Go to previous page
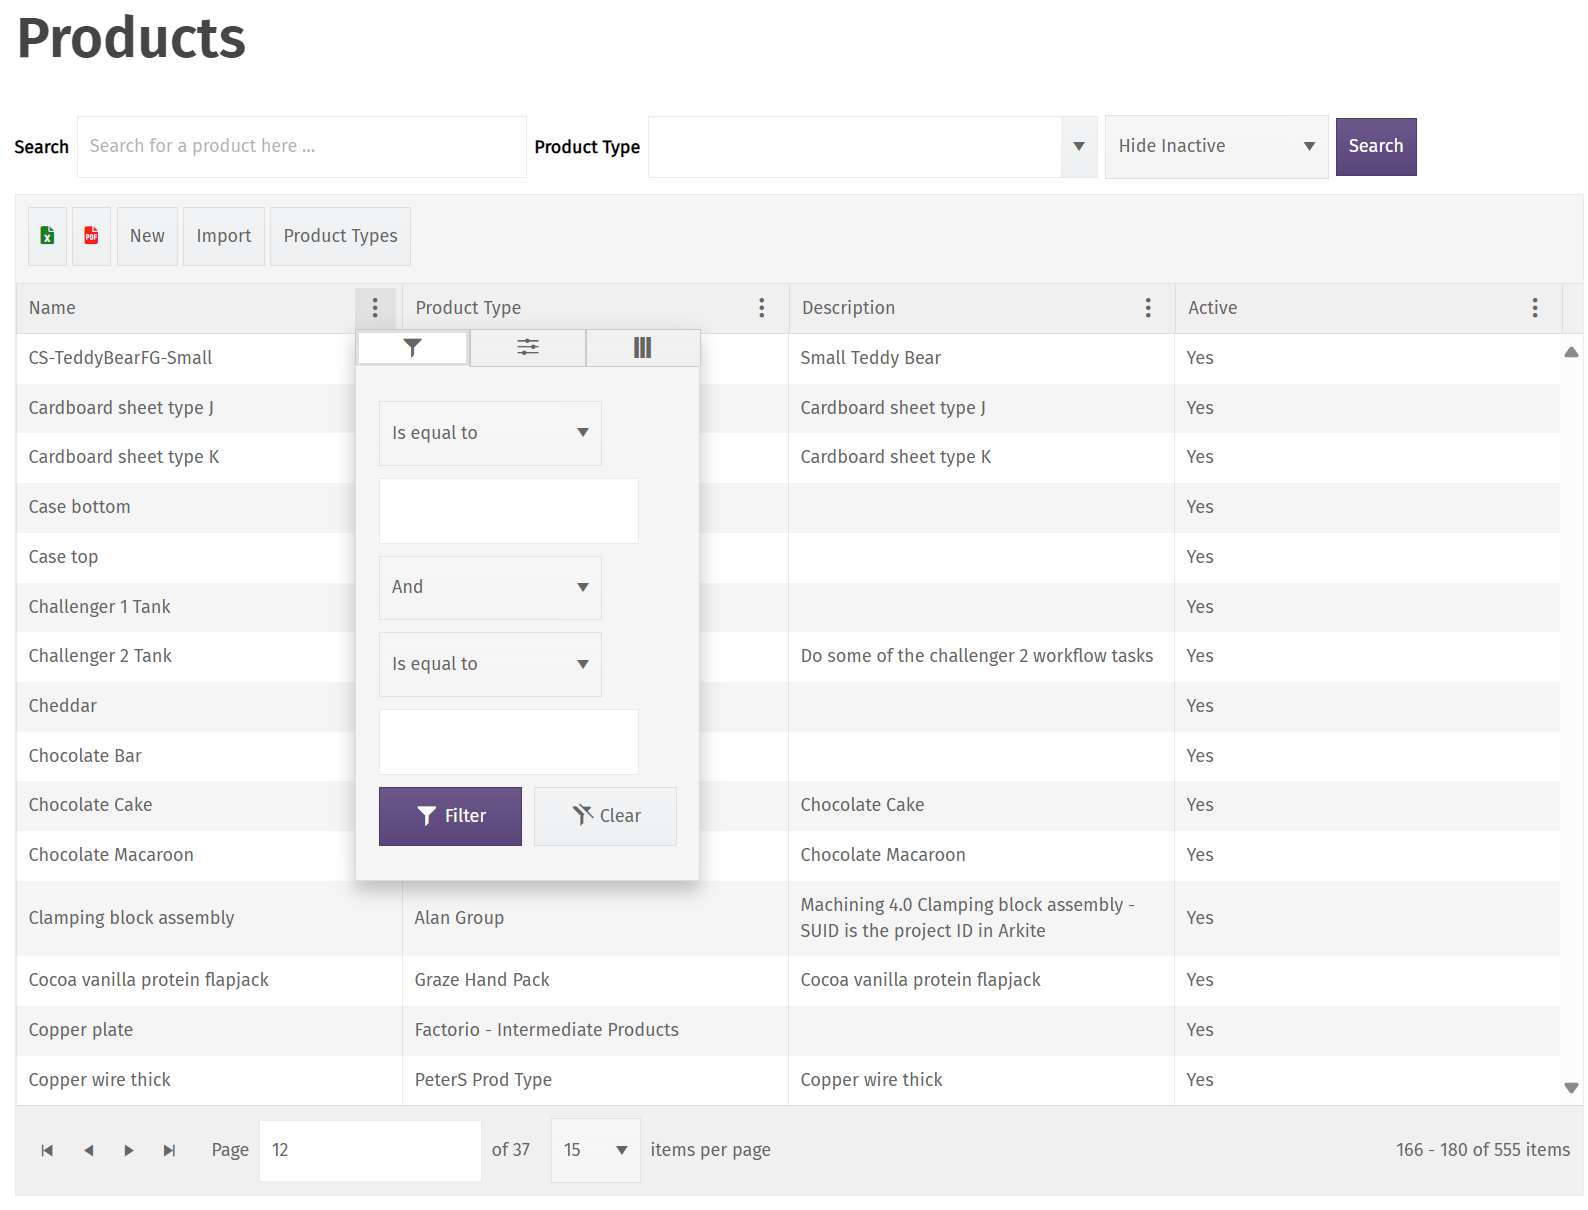1588x1210 pixels. coord(89,1150)
